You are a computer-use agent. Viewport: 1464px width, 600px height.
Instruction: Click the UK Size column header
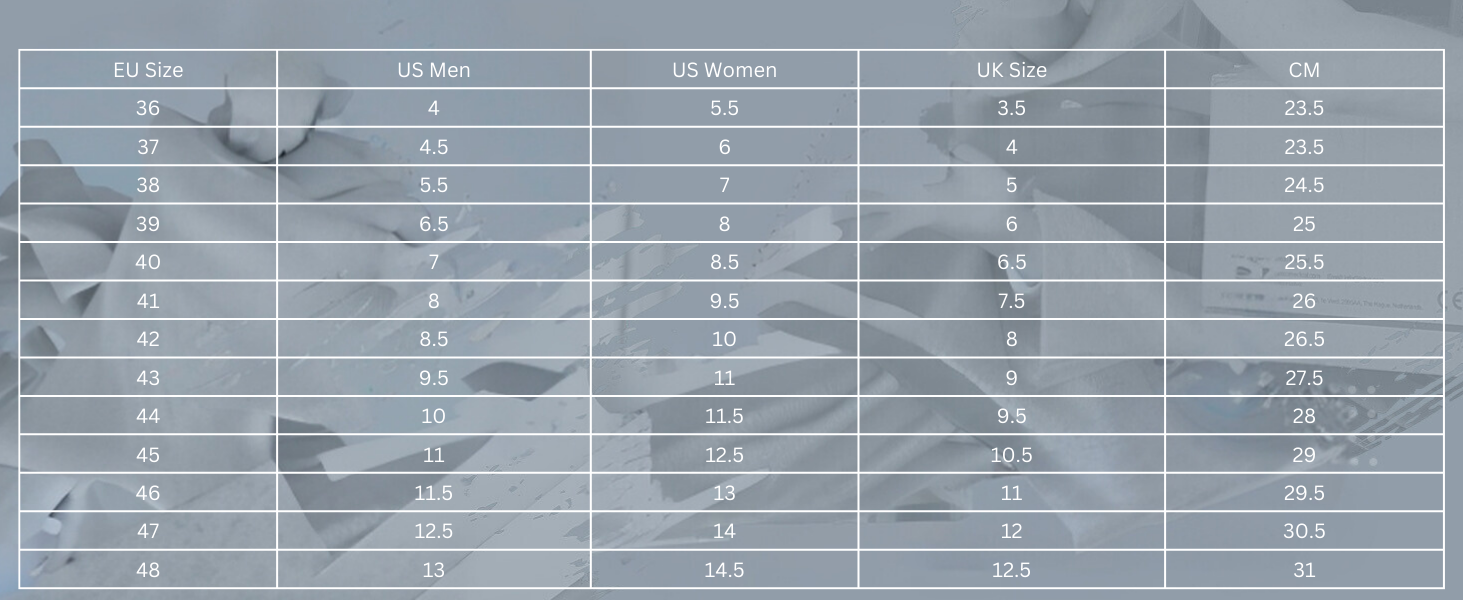(x=1011, y=70)
